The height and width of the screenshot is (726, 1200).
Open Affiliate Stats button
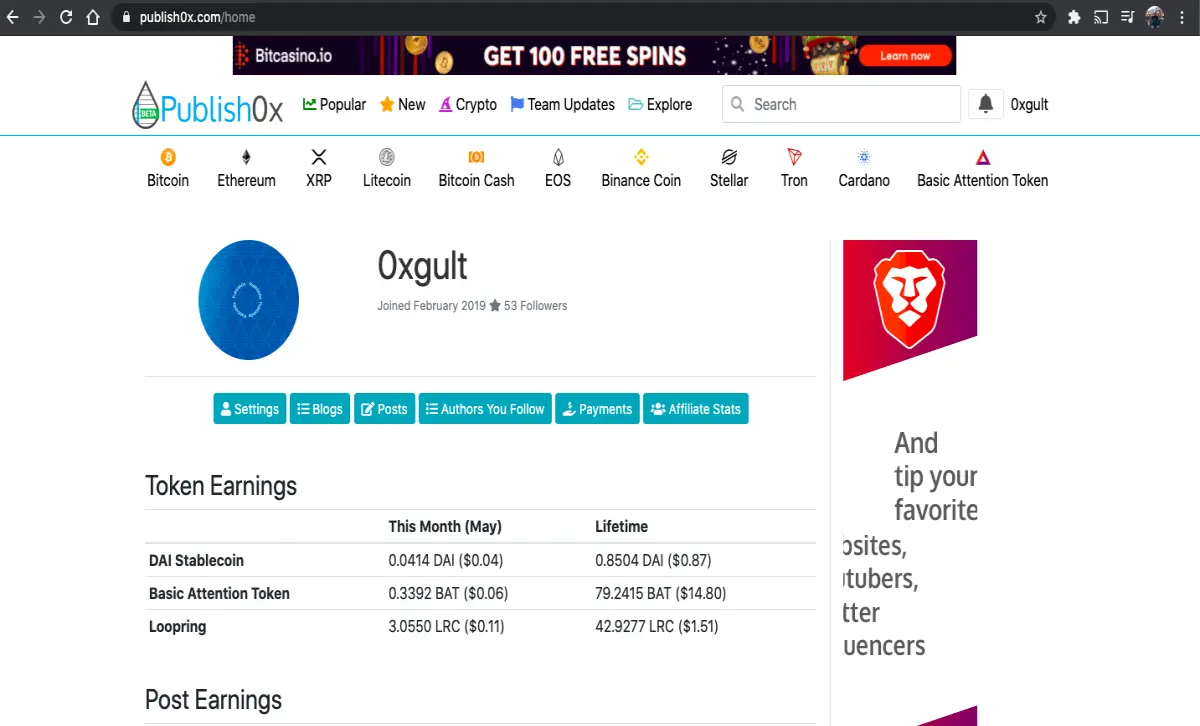tap(696, 409)
